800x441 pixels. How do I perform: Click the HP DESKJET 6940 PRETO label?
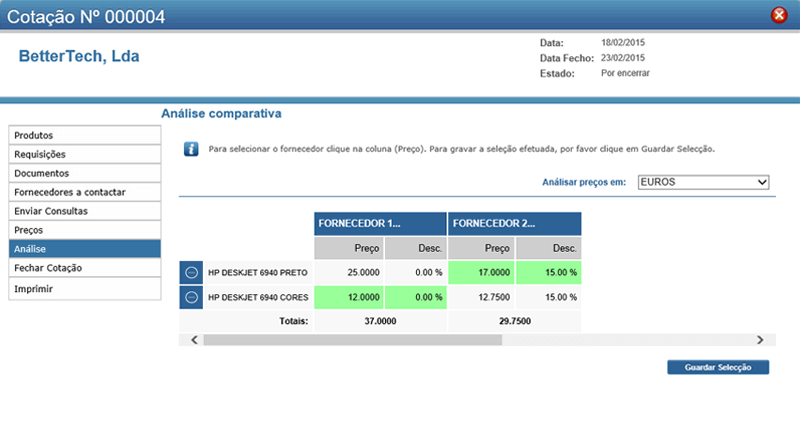tap(258, 273)
